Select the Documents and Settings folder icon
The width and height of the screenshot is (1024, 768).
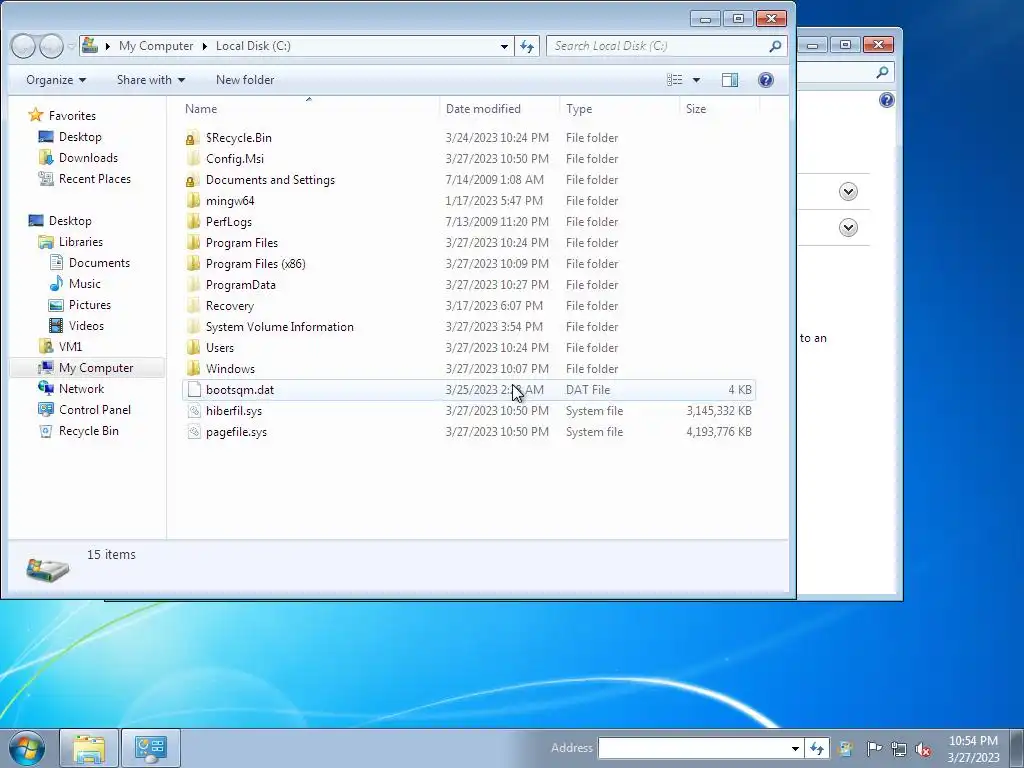coord(193,180)
